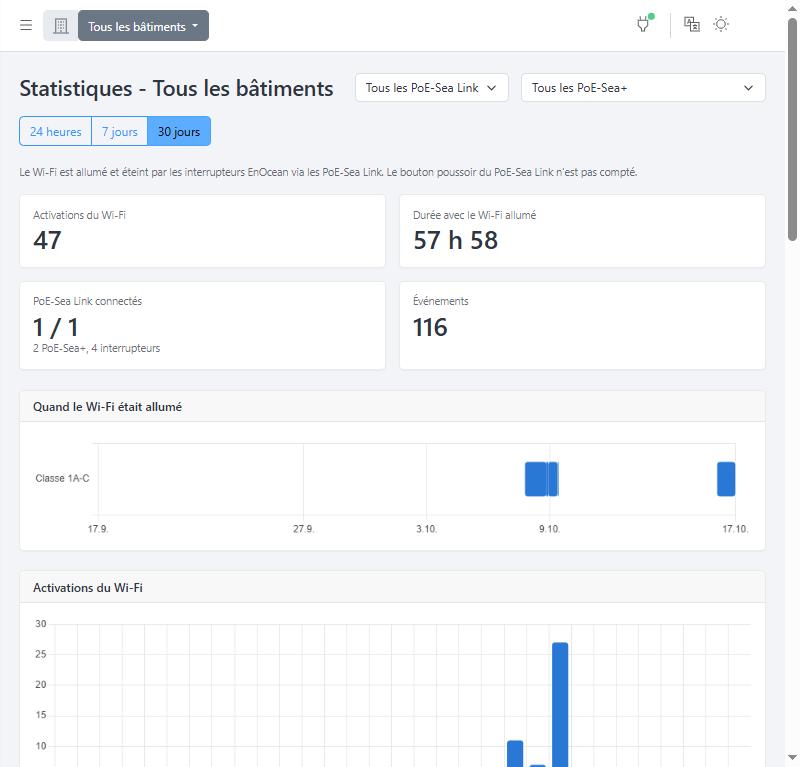This screenshot has height=767, width=800.
Task: Click the Wi-Fi timeline bar near 17.10.
Action: click(726, 479)
